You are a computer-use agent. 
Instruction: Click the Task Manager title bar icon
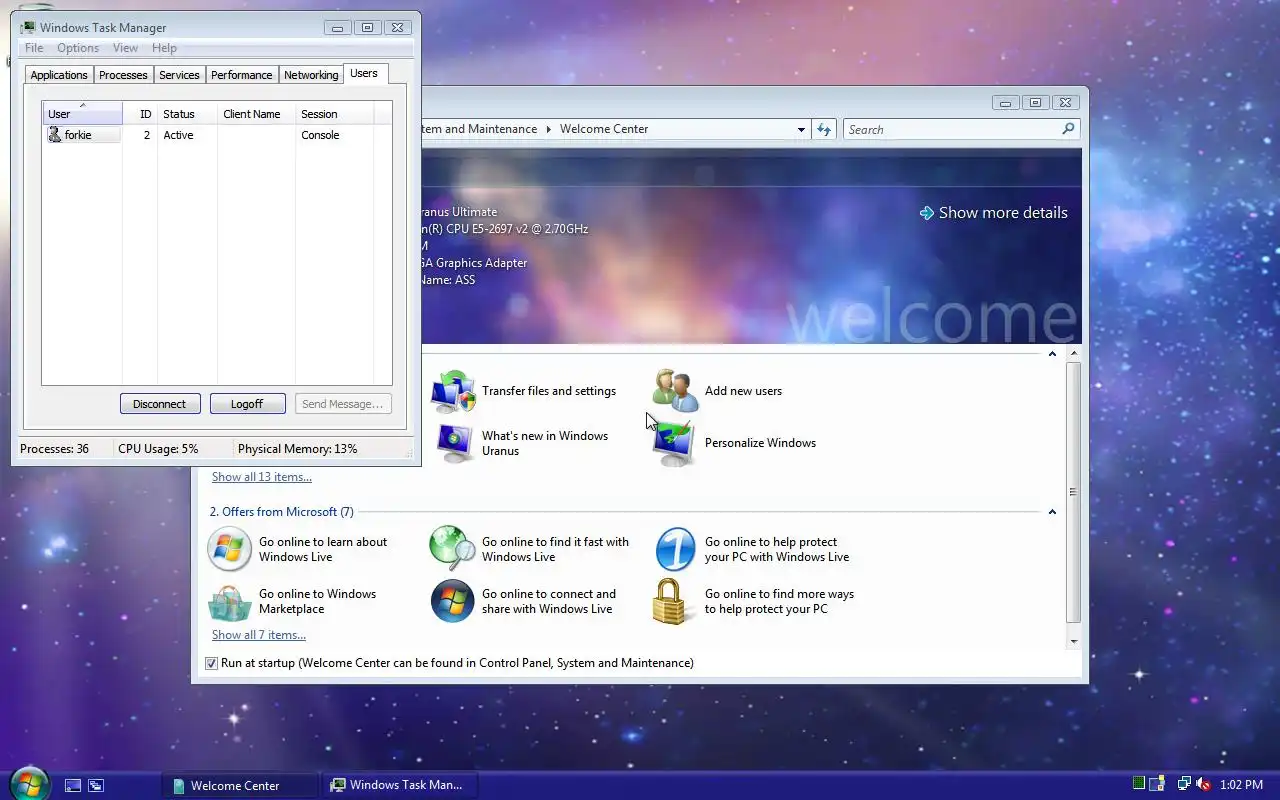pos(28,28)
